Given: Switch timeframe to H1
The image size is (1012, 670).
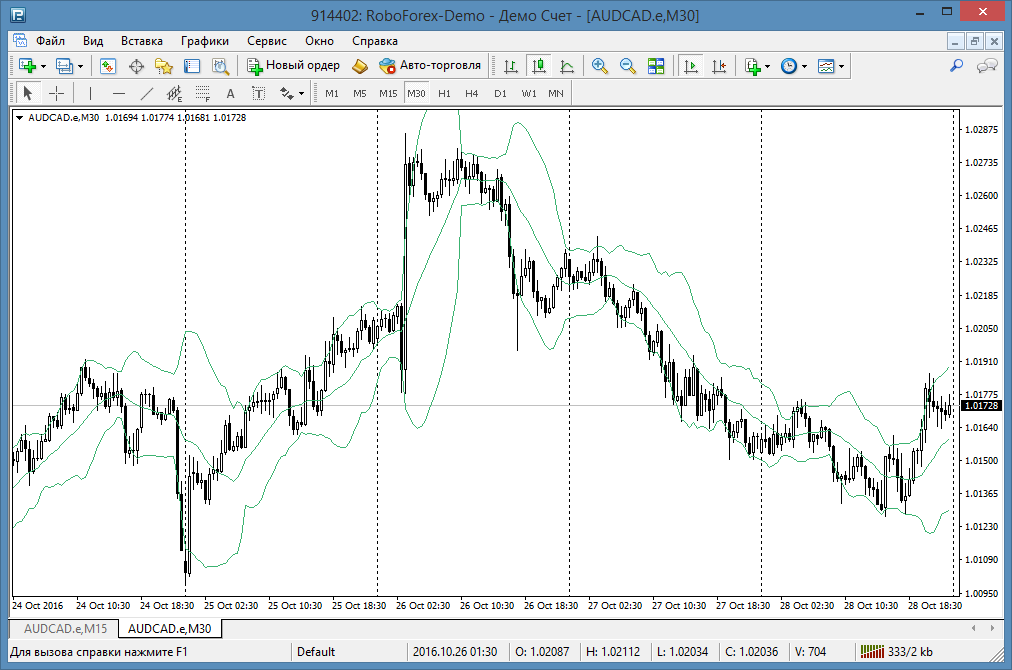Looking at the screenshot, I should [444, 94].
